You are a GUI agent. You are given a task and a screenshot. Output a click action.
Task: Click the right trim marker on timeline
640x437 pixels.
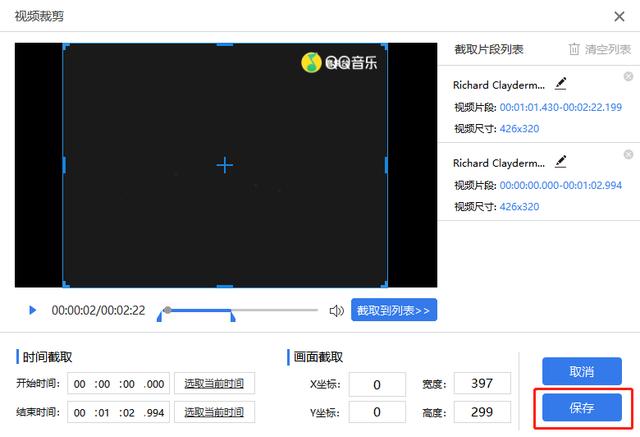click(233, 316)
